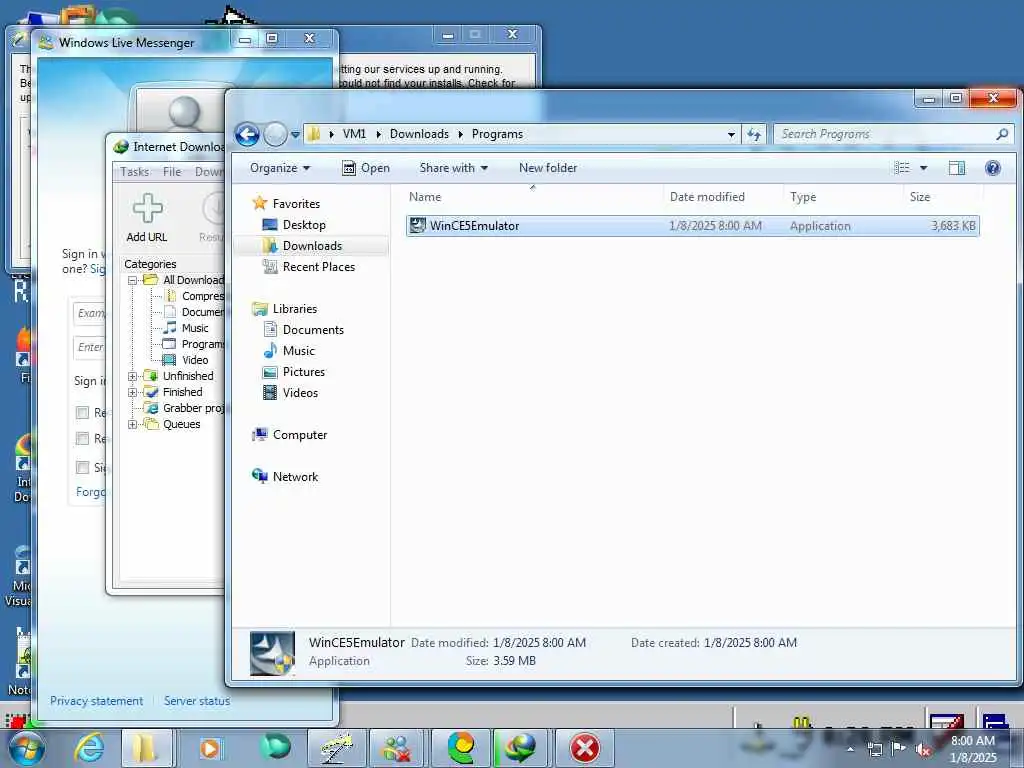Click the red X taskbar icon
This screenshot has height=768, width=1024.
[584, 748]
